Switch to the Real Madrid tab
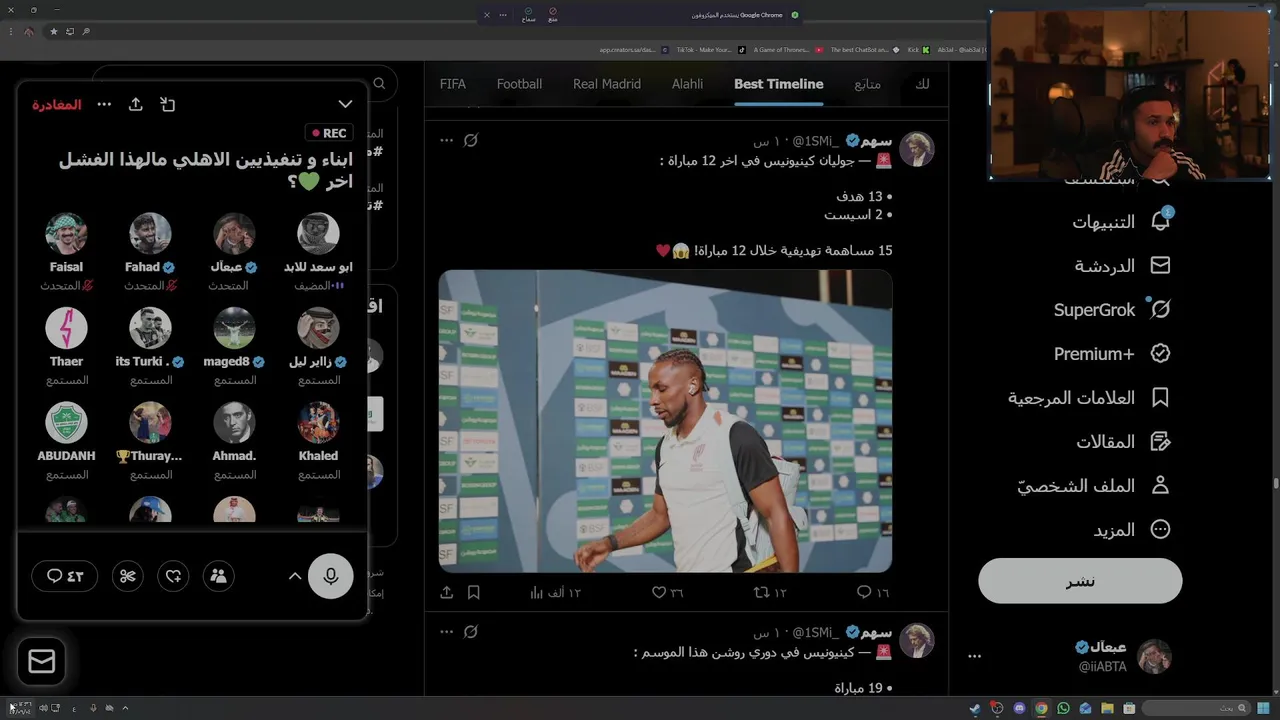 tap(607, 84)
